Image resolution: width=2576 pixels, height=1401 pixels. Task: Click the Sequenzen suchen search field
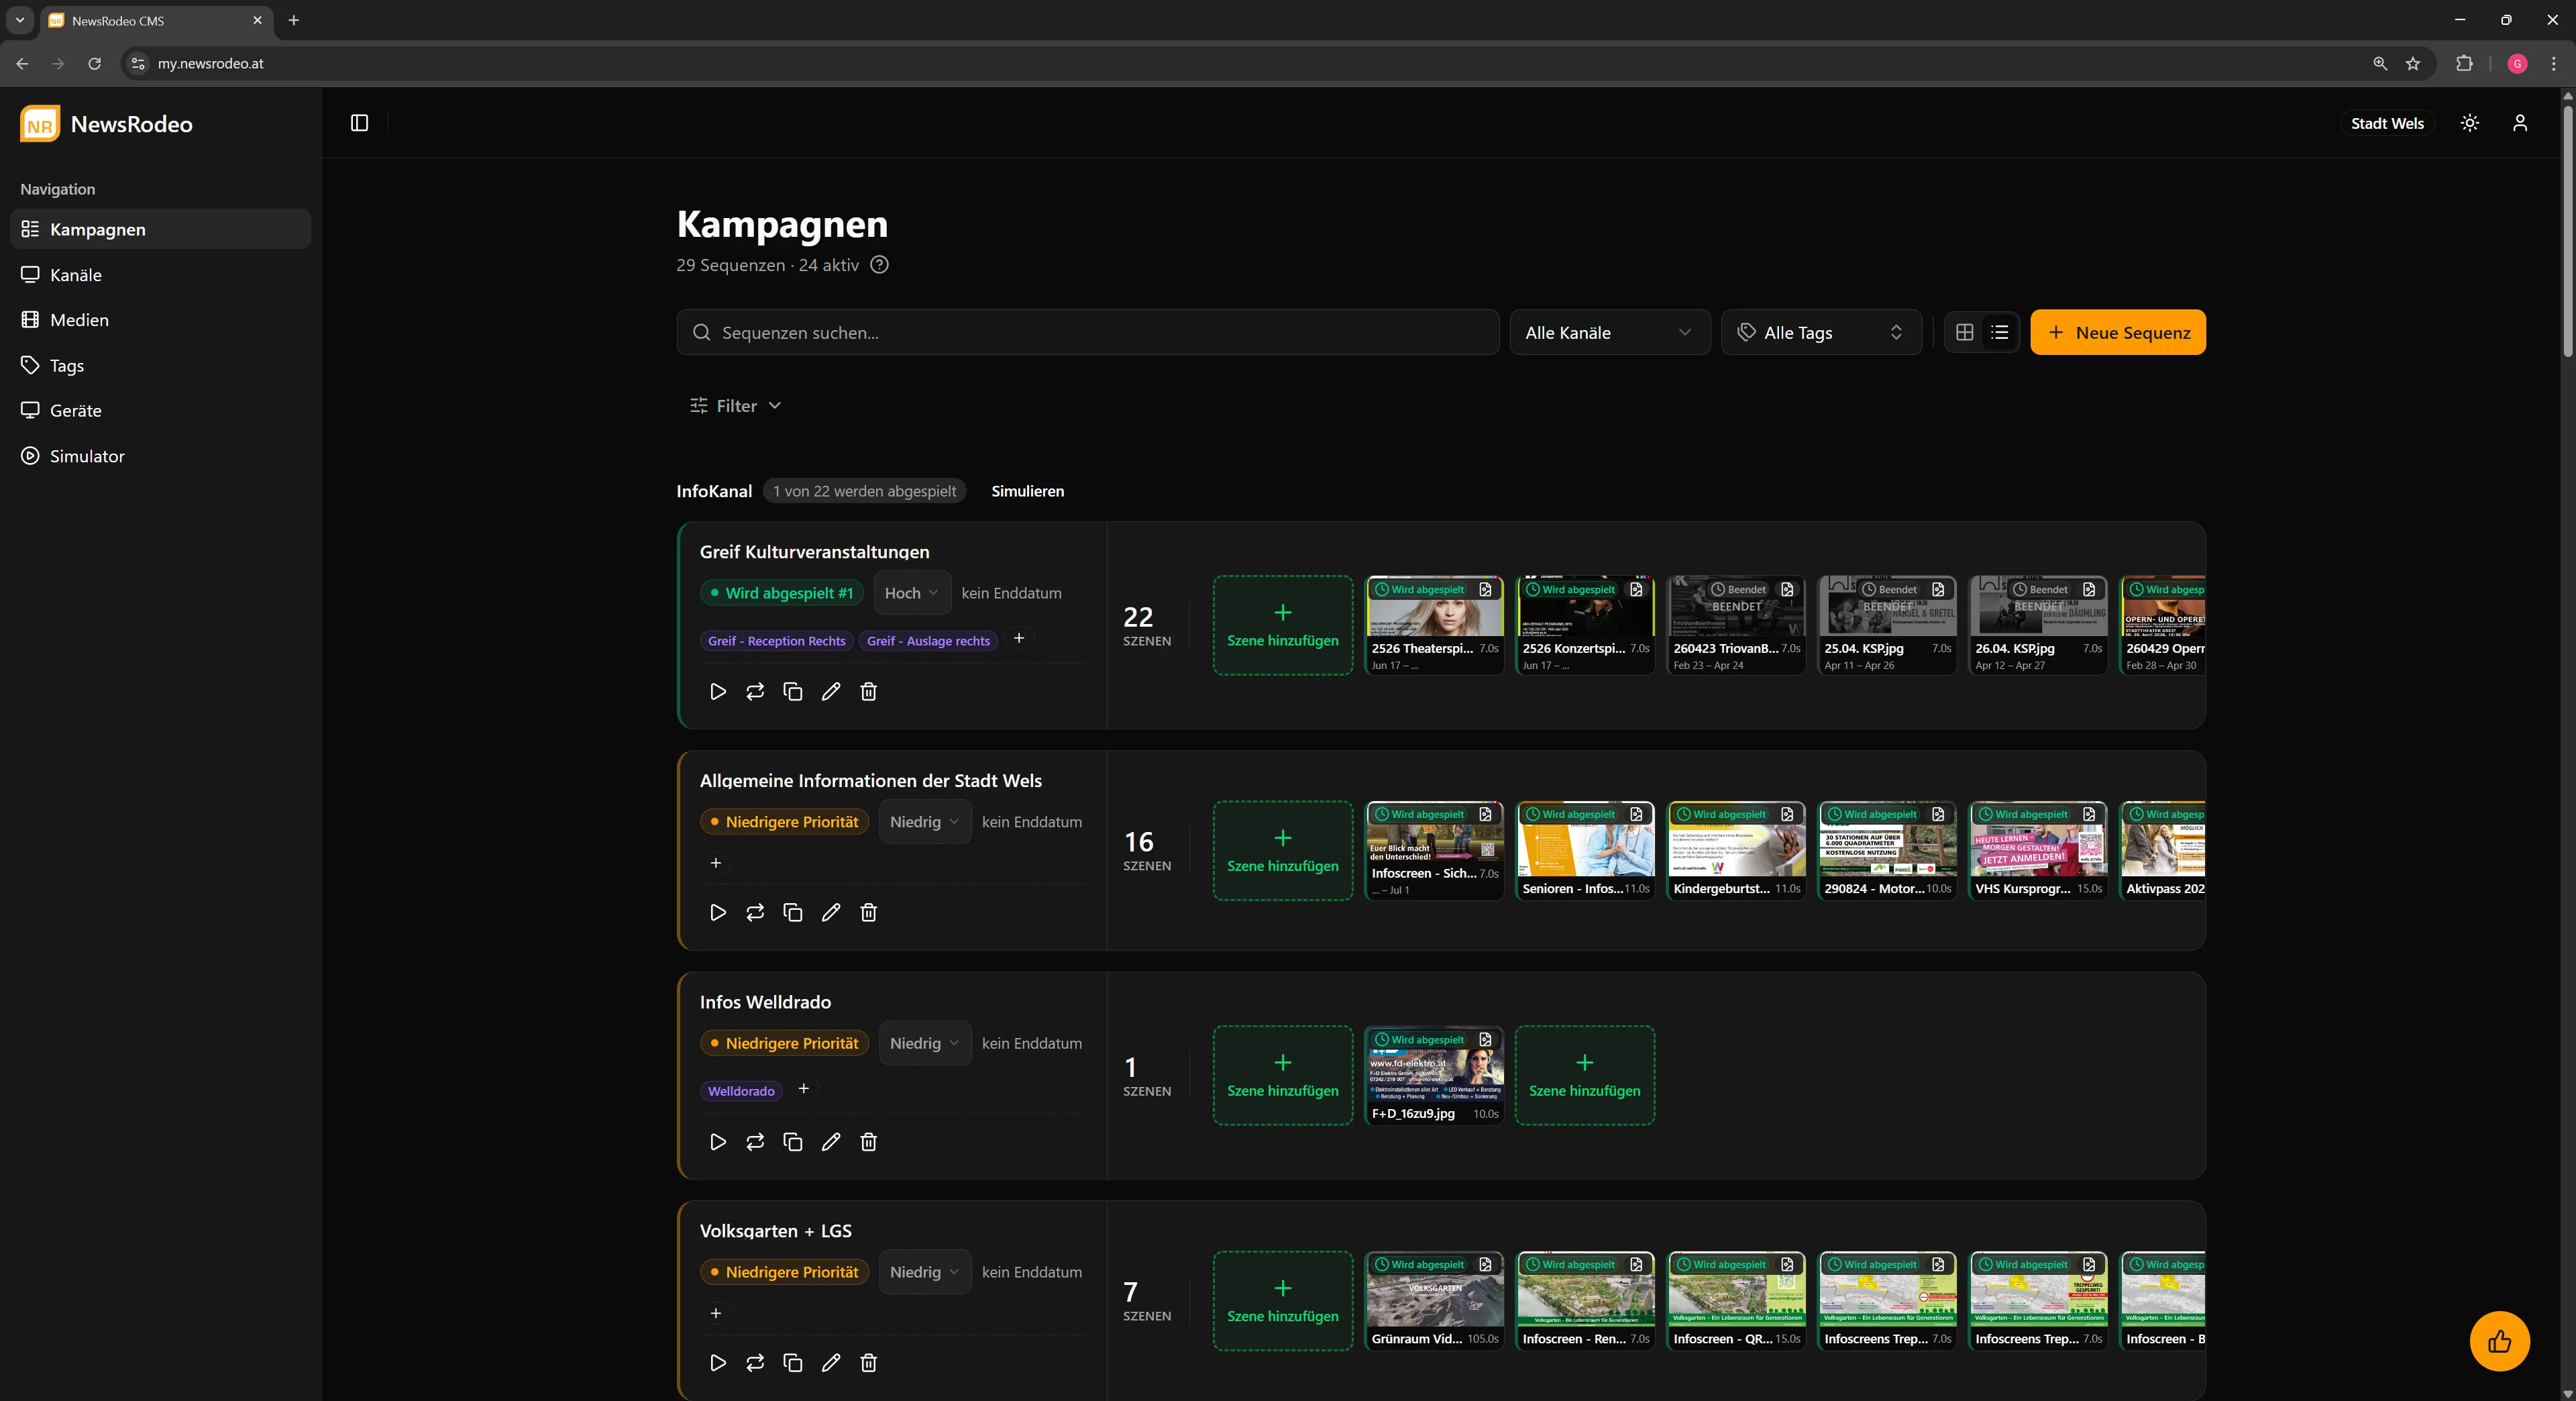1087,332
